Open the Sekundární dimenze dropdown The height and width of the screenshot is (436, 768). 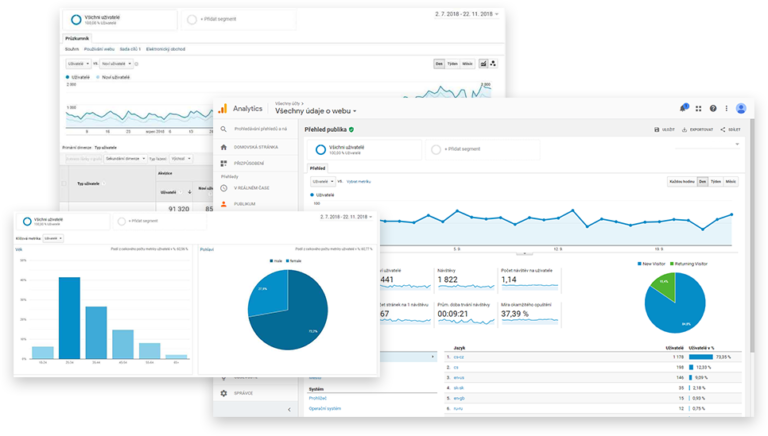click(x=126, y=159)
